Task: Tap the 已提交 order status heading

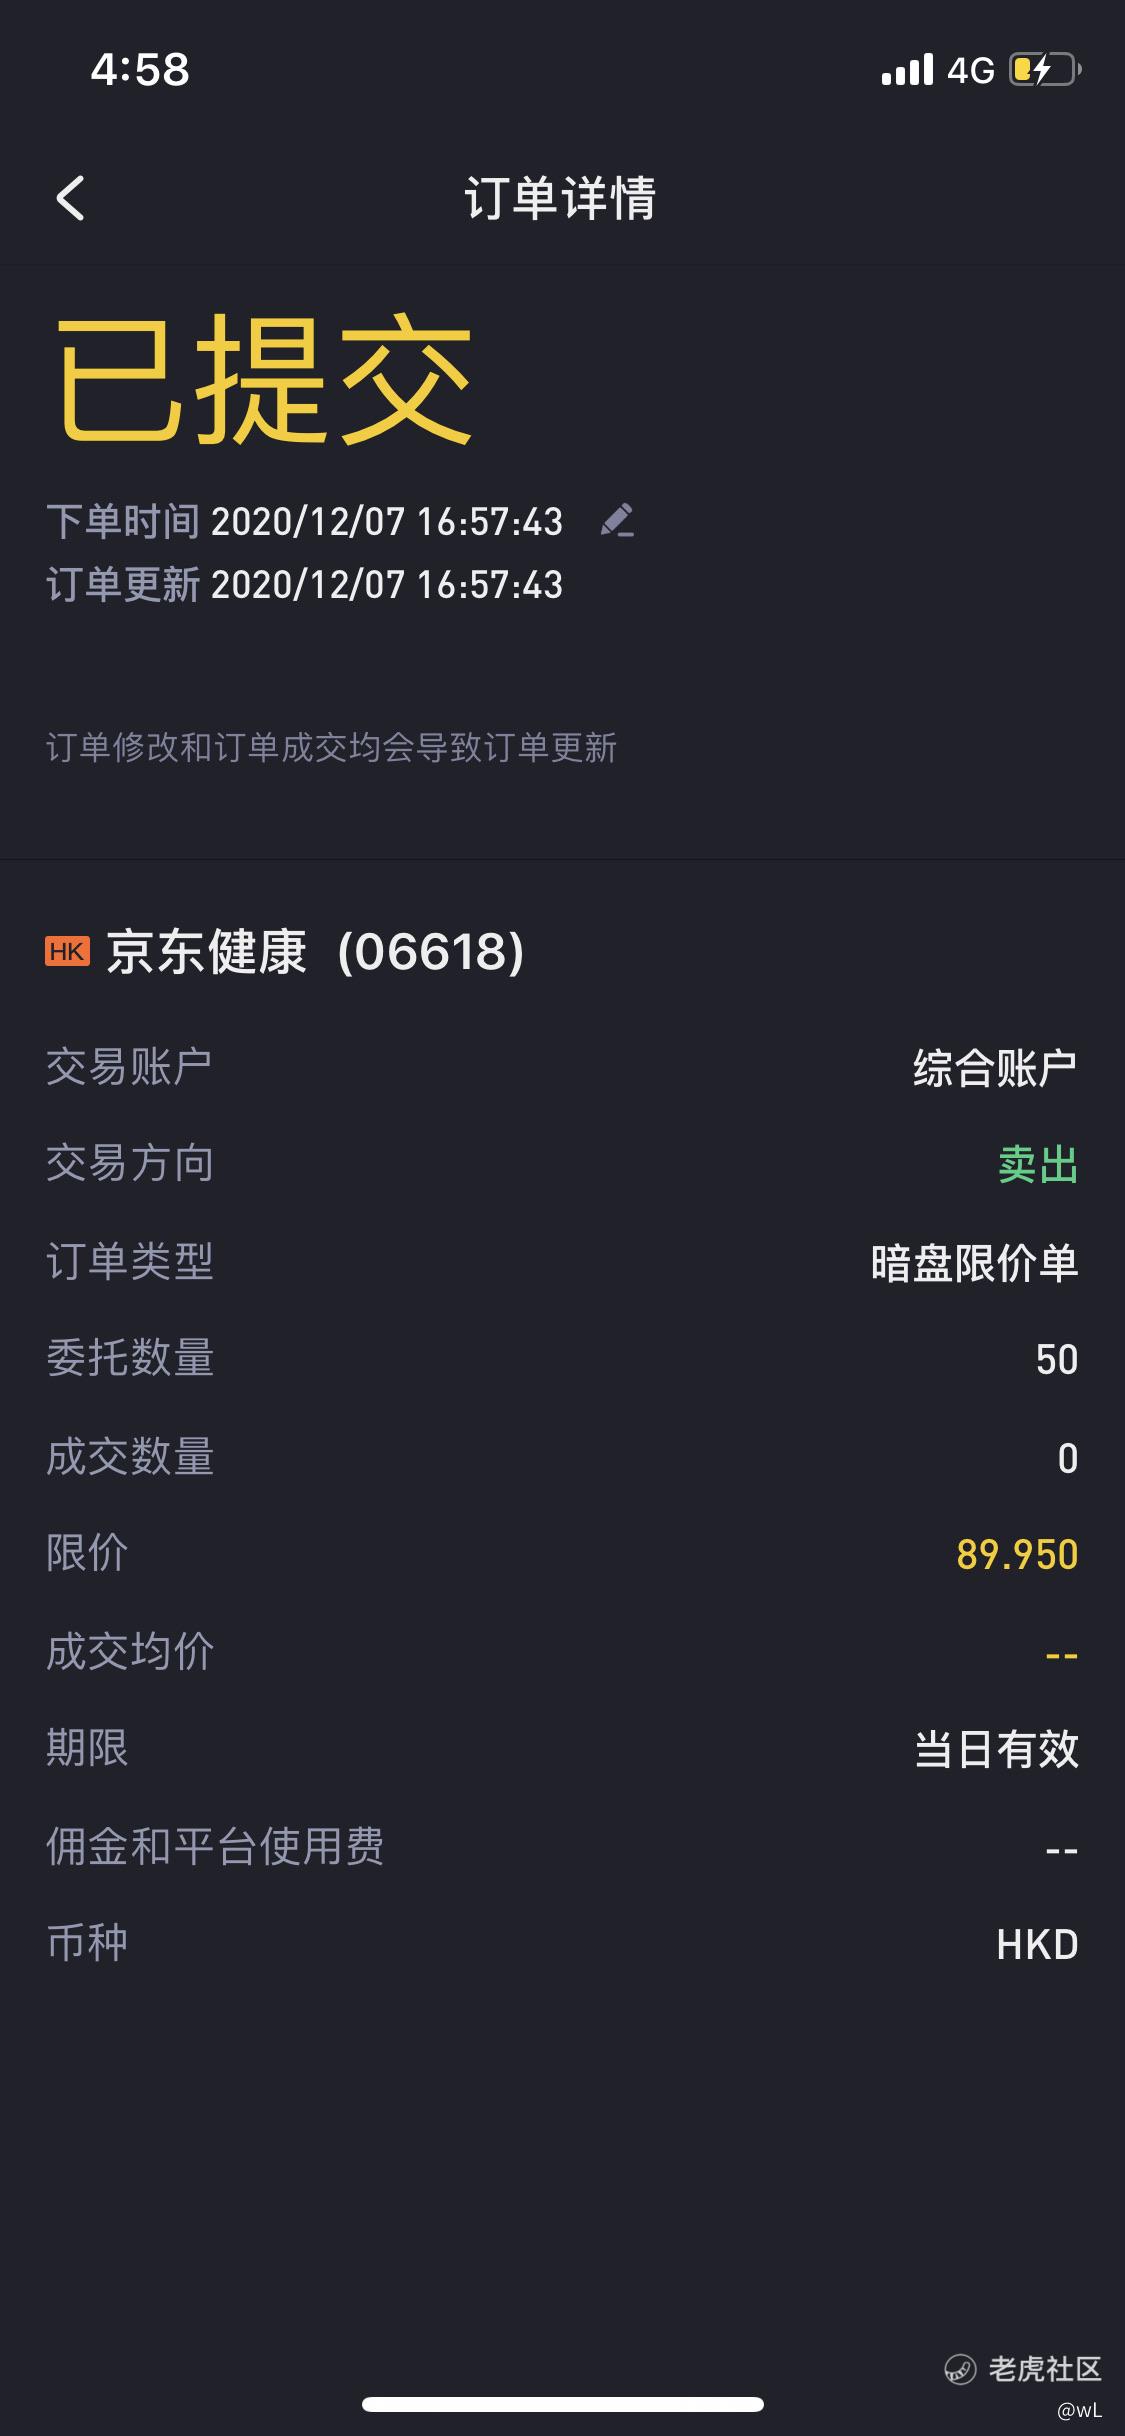Action: point(263,378)
